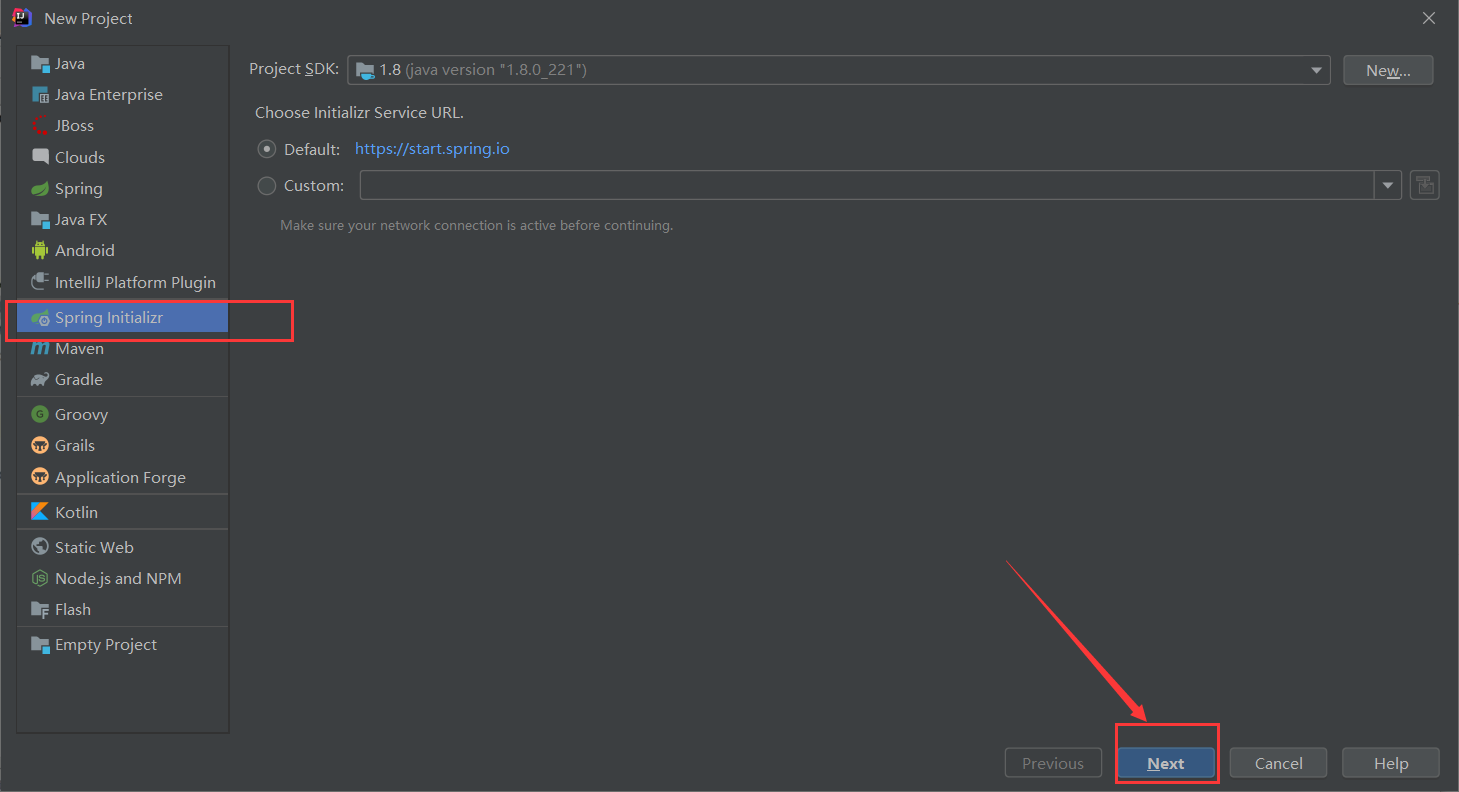Select the Custom URL radio button
1459x792 pixels.
tap(267, 186)
